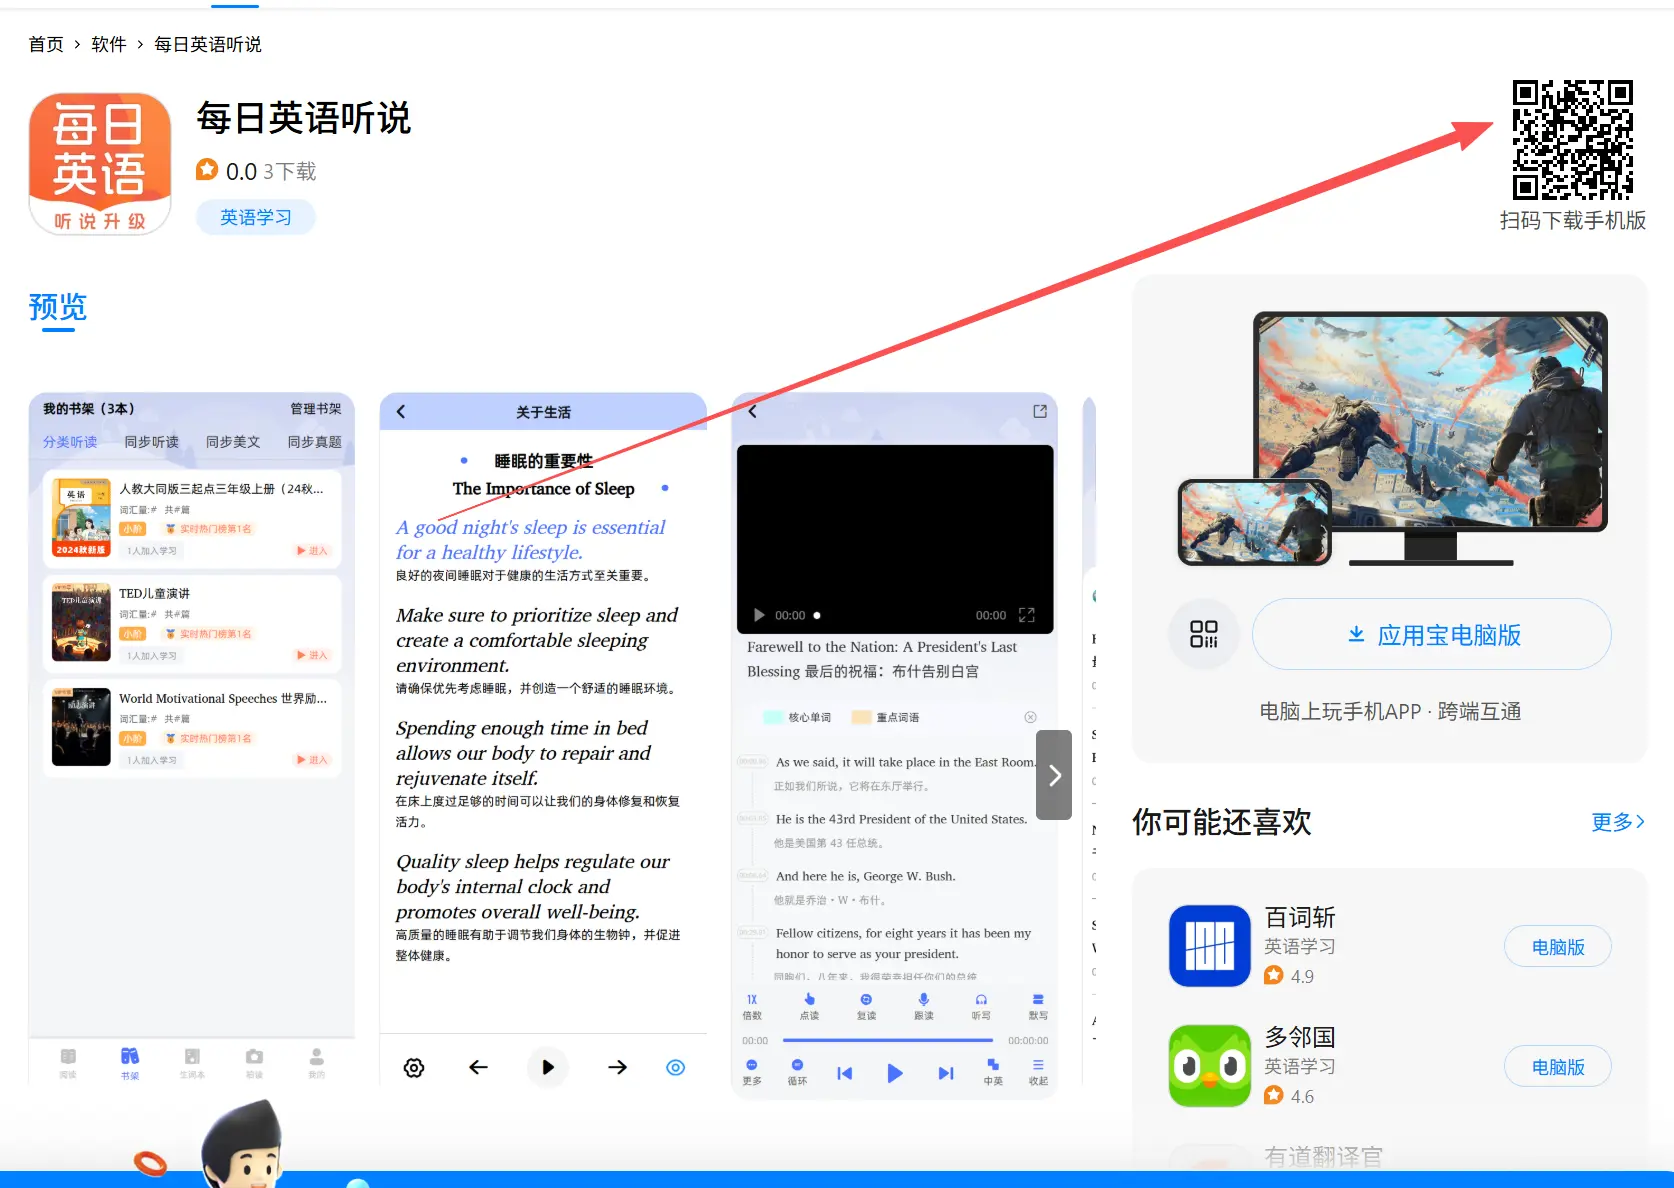Play the video in the preview screenshot
This screenshot has width=1674, height=1188.
(x=758, y=615)
